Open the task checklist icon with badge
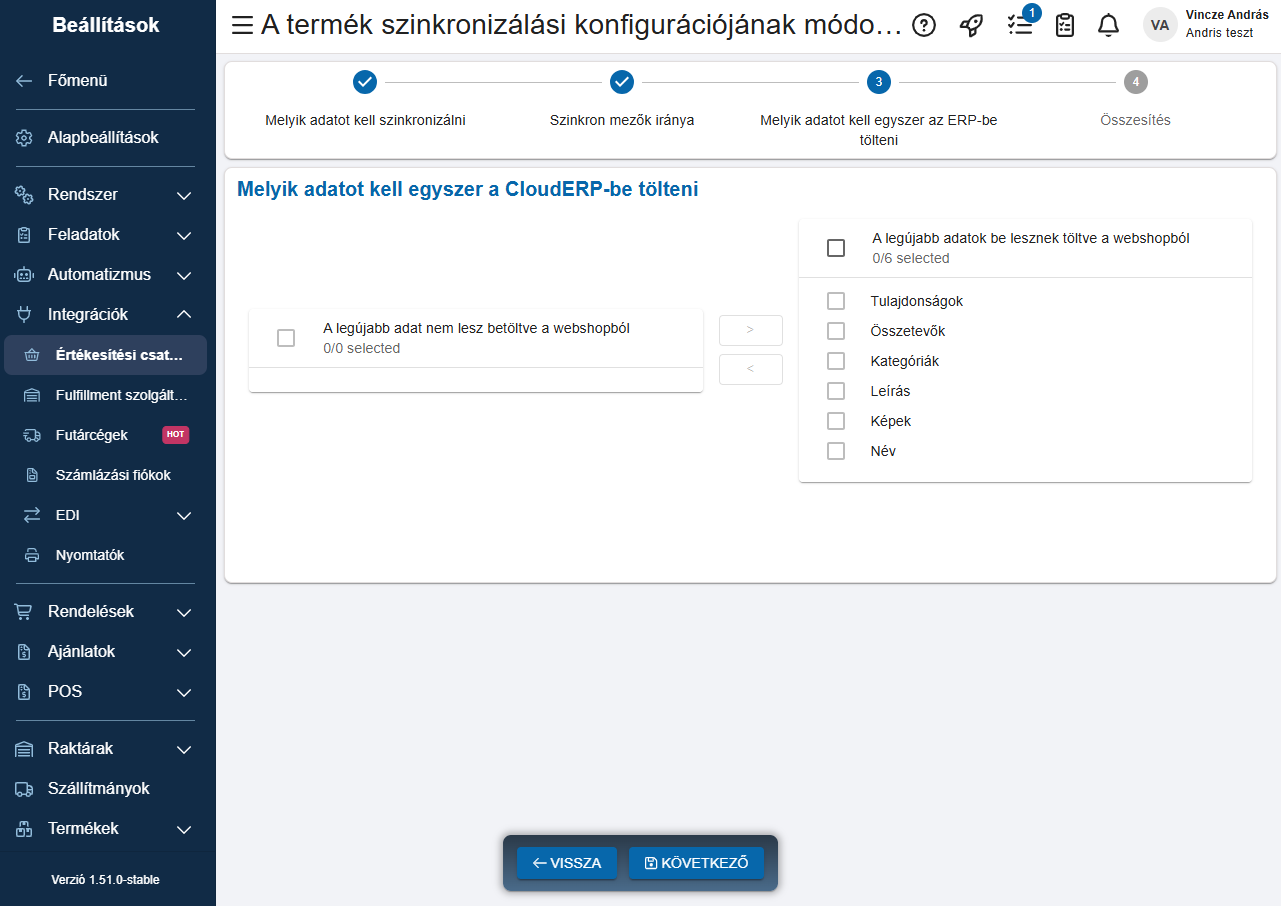1281x906 pixels. 1020,26
